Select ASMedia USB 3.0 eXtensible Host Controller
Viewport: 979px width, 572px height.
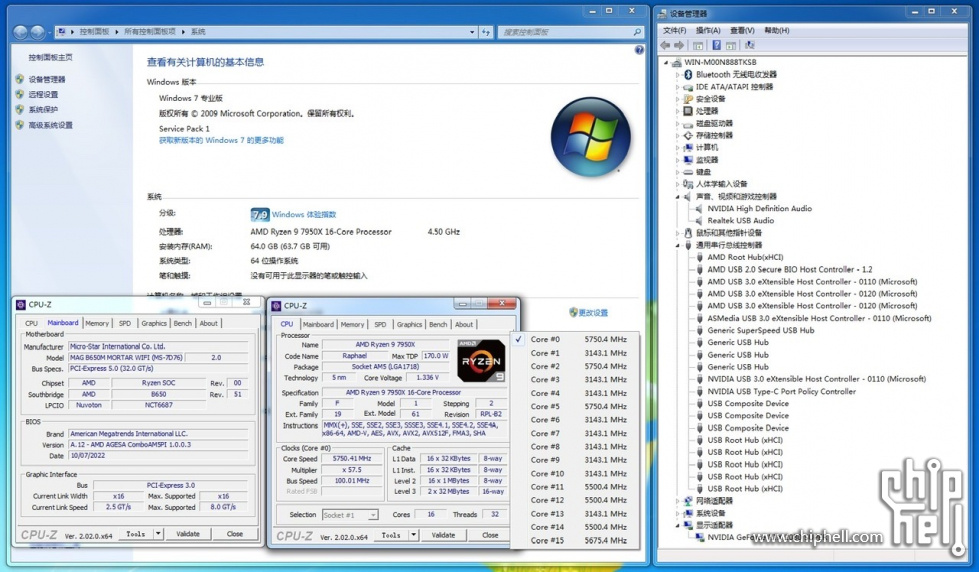(x=819, y=318)
